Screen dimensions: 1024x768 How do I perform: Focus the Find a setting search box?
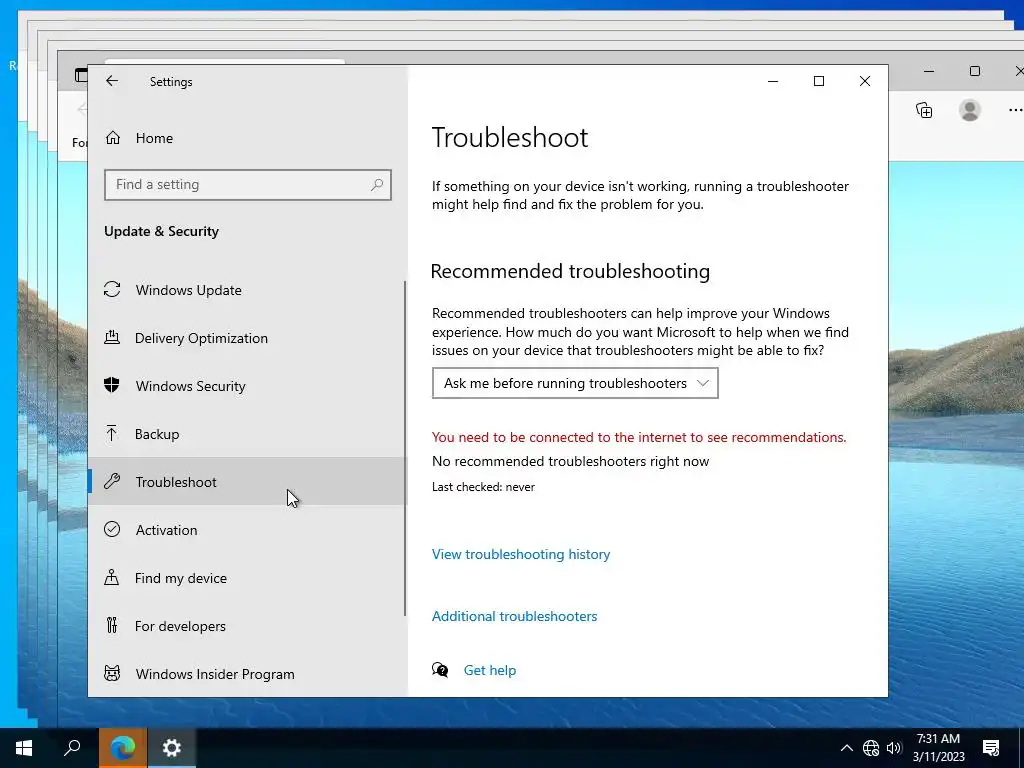pos(248,185)
